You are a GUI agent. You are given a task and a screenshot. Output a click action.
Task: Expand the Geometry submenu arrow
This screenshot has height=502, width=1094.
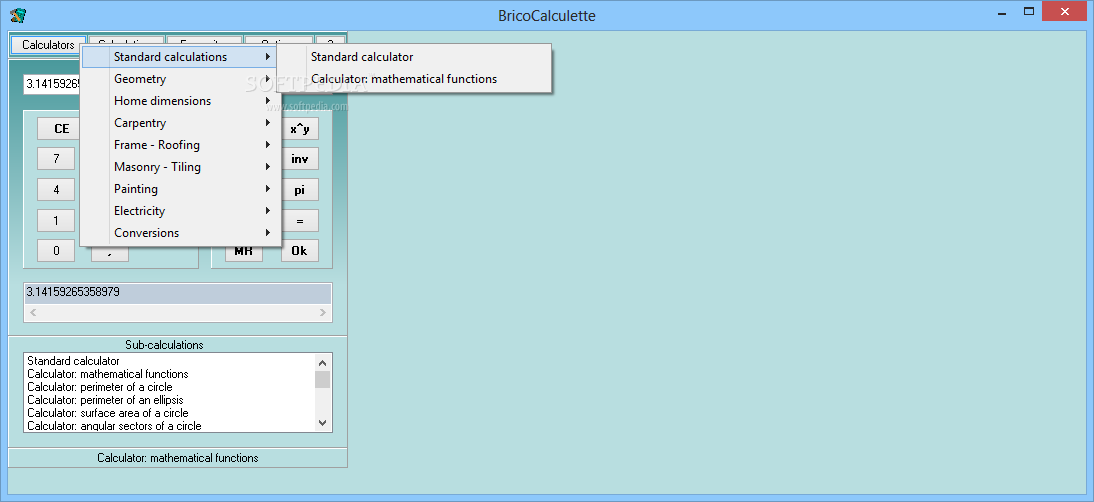point(268,79)
